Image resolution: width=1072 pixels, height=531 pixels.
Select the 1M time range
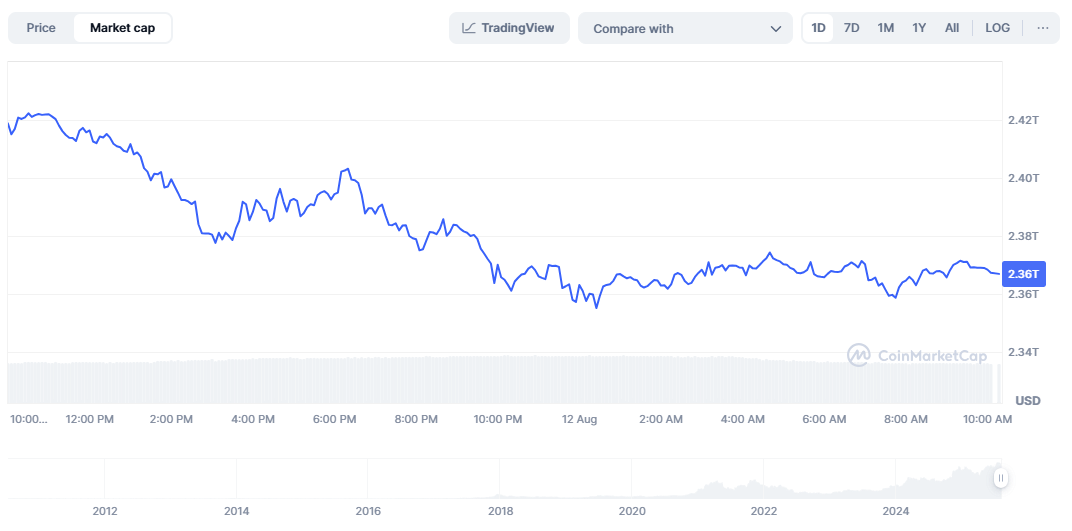click(x=885, y=28)
